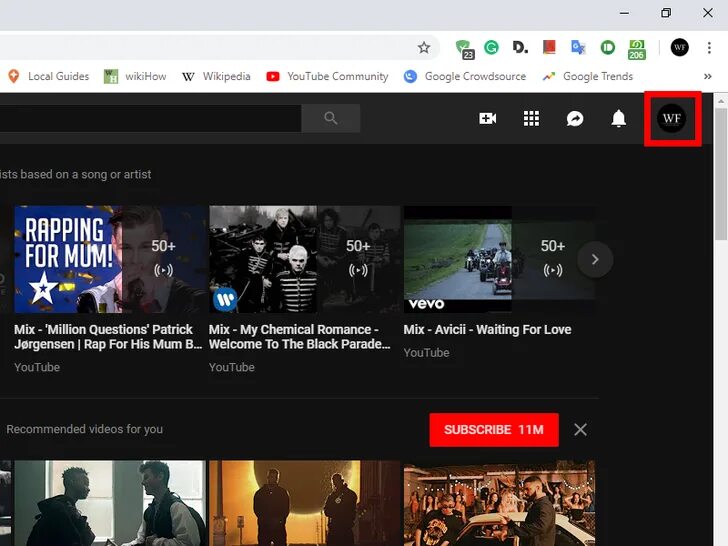728x546 pixels.
Task: Click the D. extension icon
Action: (x=520, y=47)
